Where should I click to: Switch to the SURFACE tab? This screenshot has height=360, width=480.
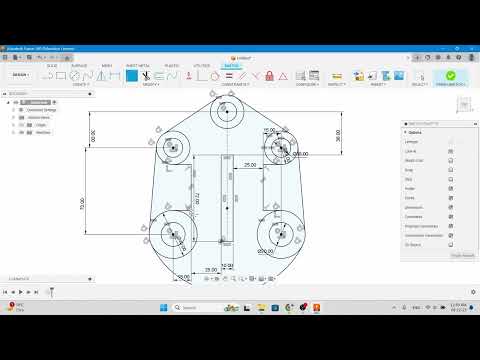79,66
